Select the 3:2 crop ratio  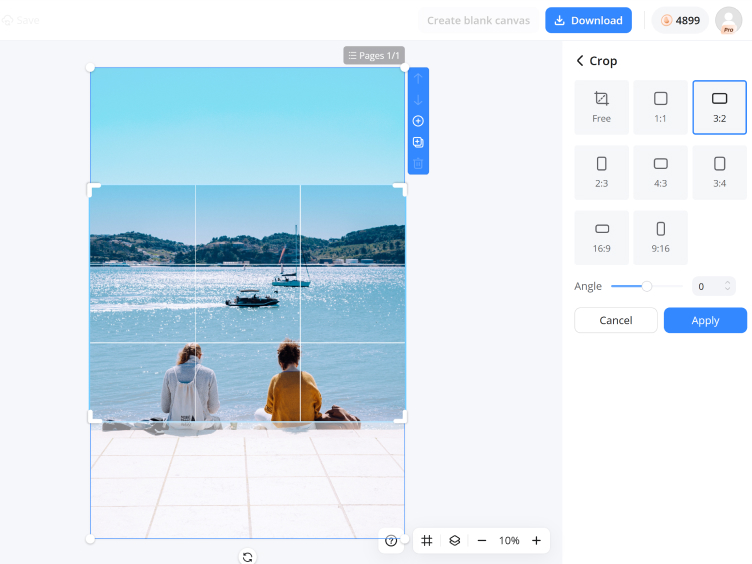pyautogui.click(x=719, y=107)
